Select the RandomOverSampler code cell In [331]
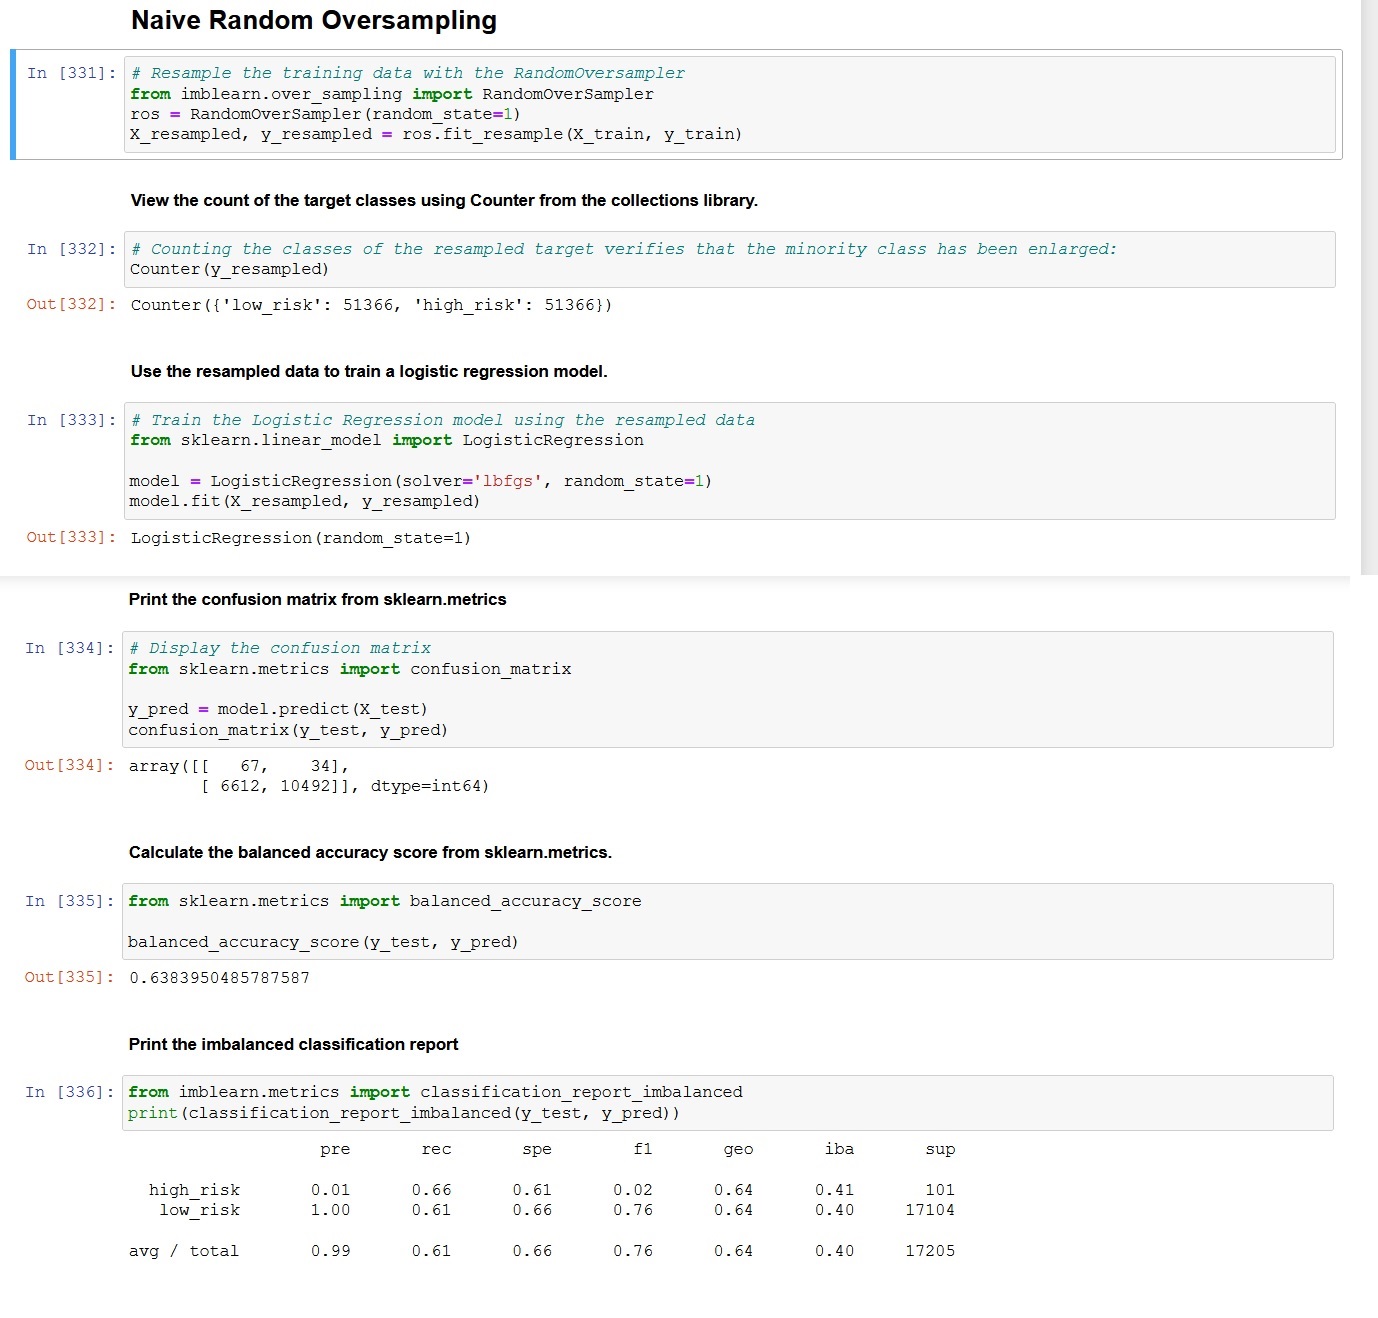Screen dimensions: 1378x1318 (x=700, y=104)
